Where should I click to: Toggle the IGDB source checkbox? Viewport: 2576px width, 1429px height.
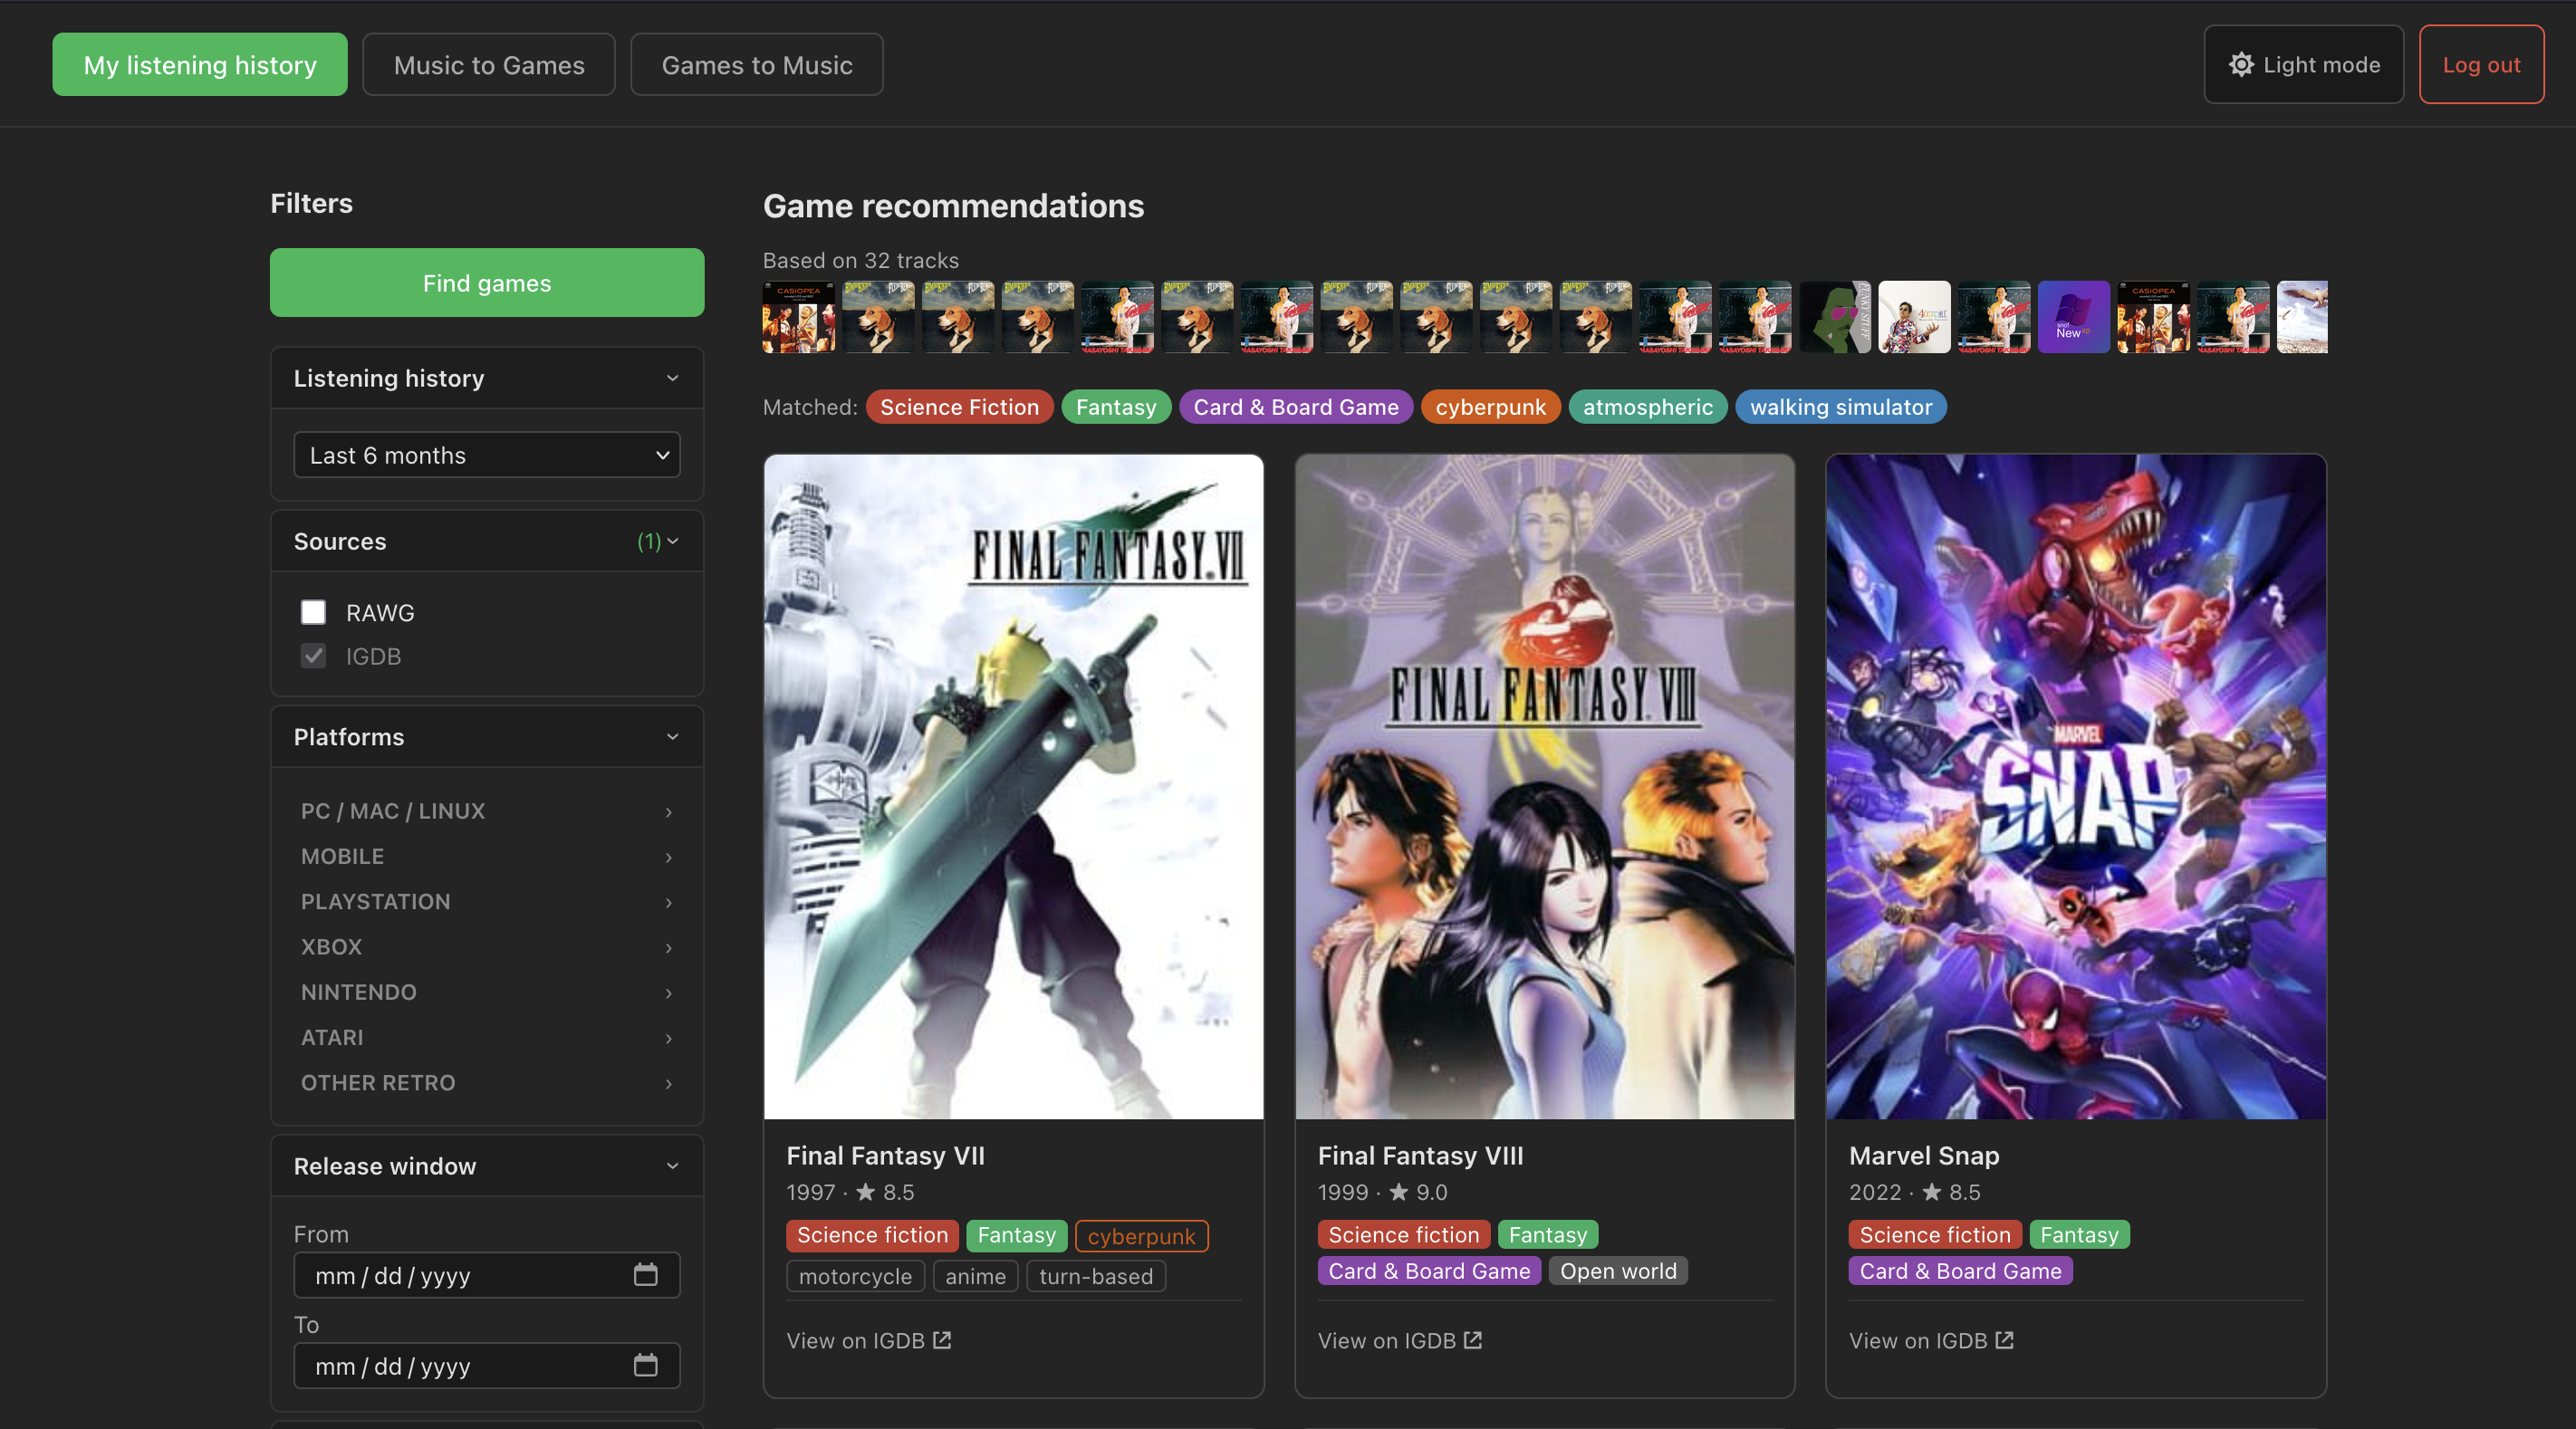(313, 656)
